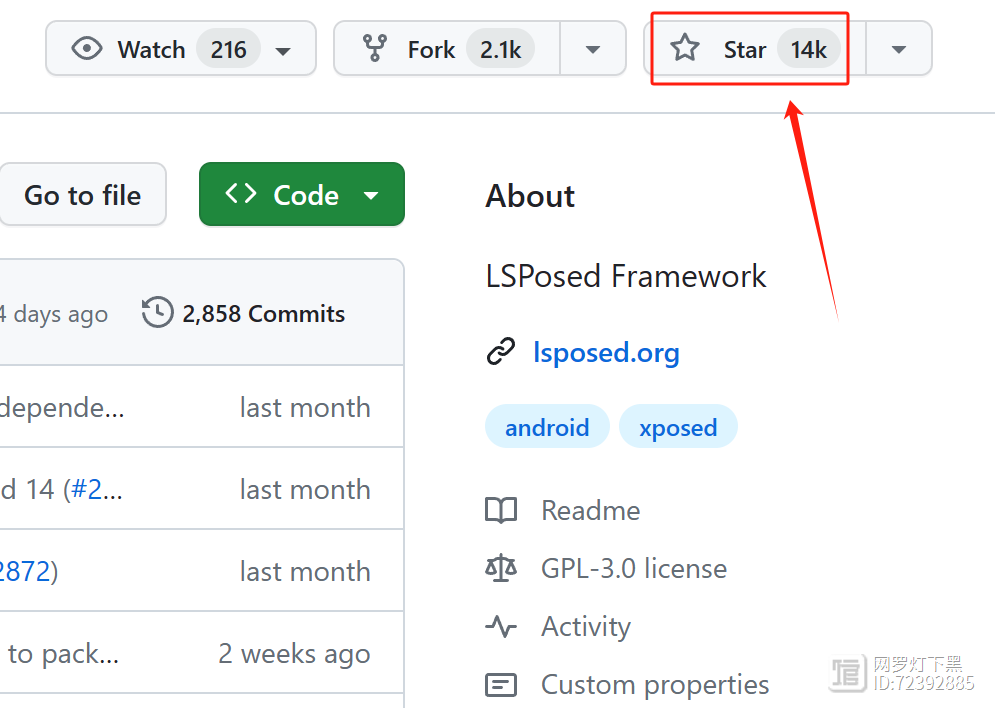Select the xposed topic tag
This screenshot has width=995, height=708.
click(x=678, y=427)
